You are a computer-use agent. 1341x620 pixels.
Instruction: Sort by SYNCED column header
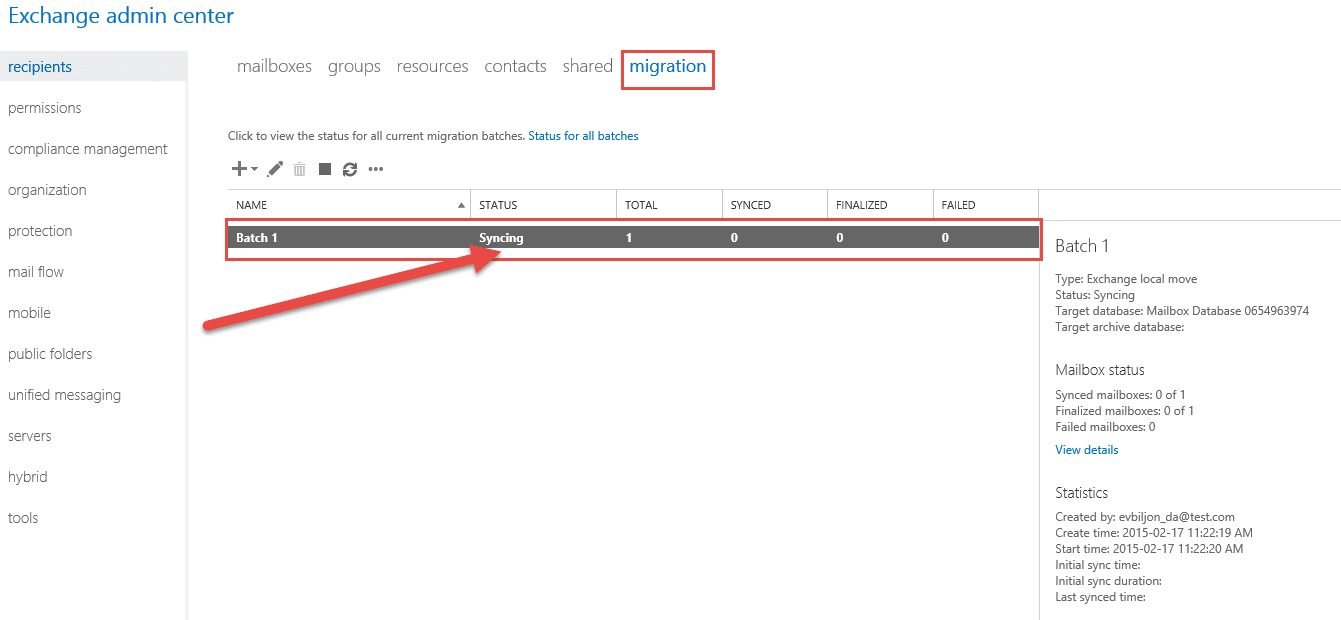click(x=775, y=205)
